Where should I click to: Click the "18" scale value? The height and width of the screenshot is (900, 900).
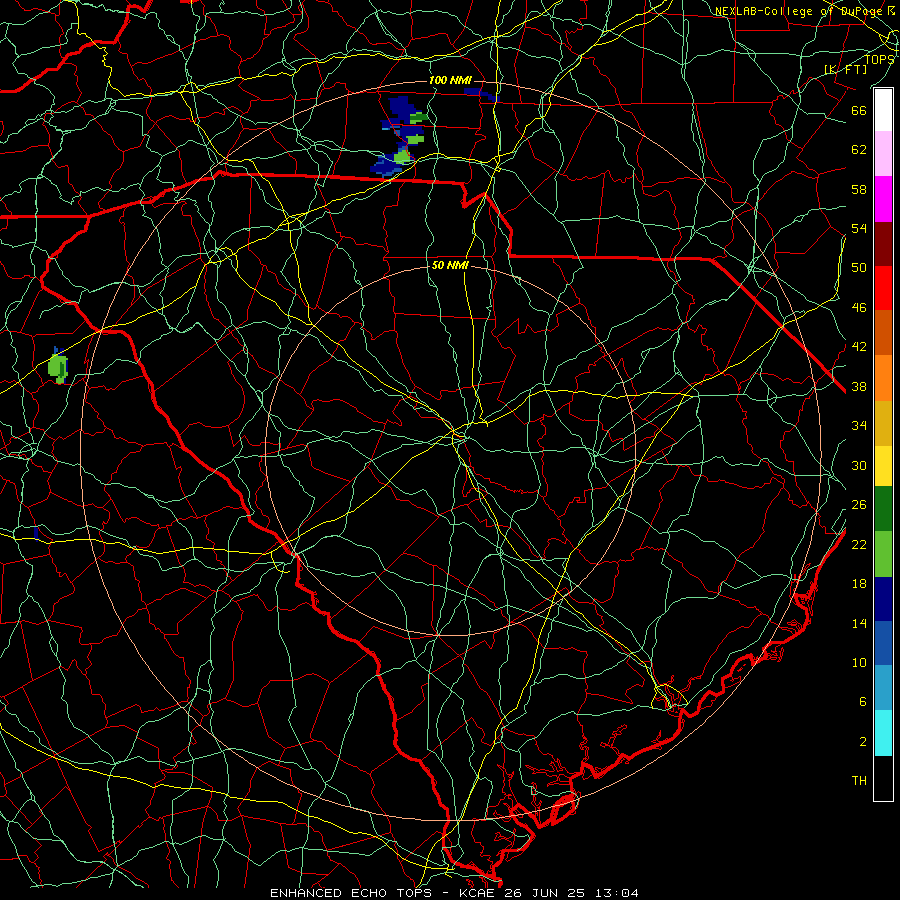pos(859,584)
